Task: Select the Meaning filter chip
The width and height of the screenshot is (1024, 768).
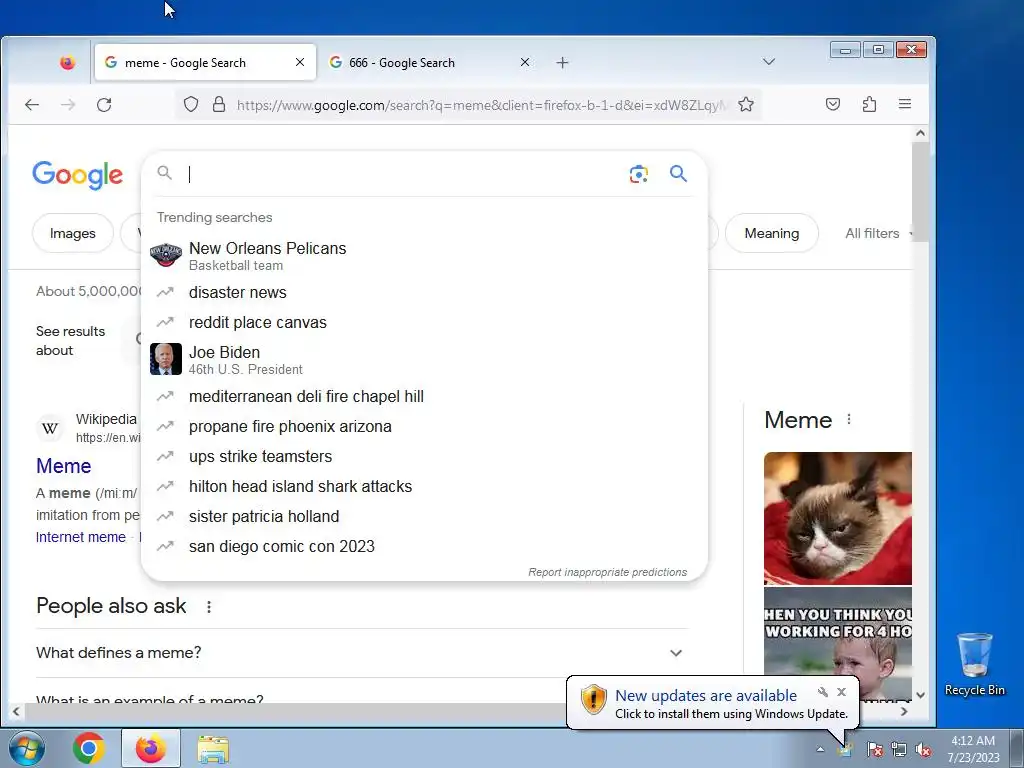Action: click(x=771, y=233)
